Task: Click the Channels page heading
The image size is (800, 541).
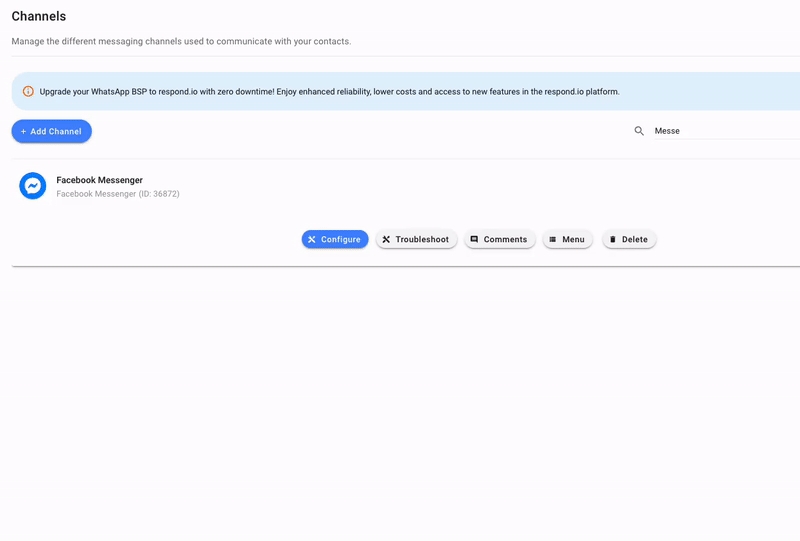Action: click(x=39, y=16)
